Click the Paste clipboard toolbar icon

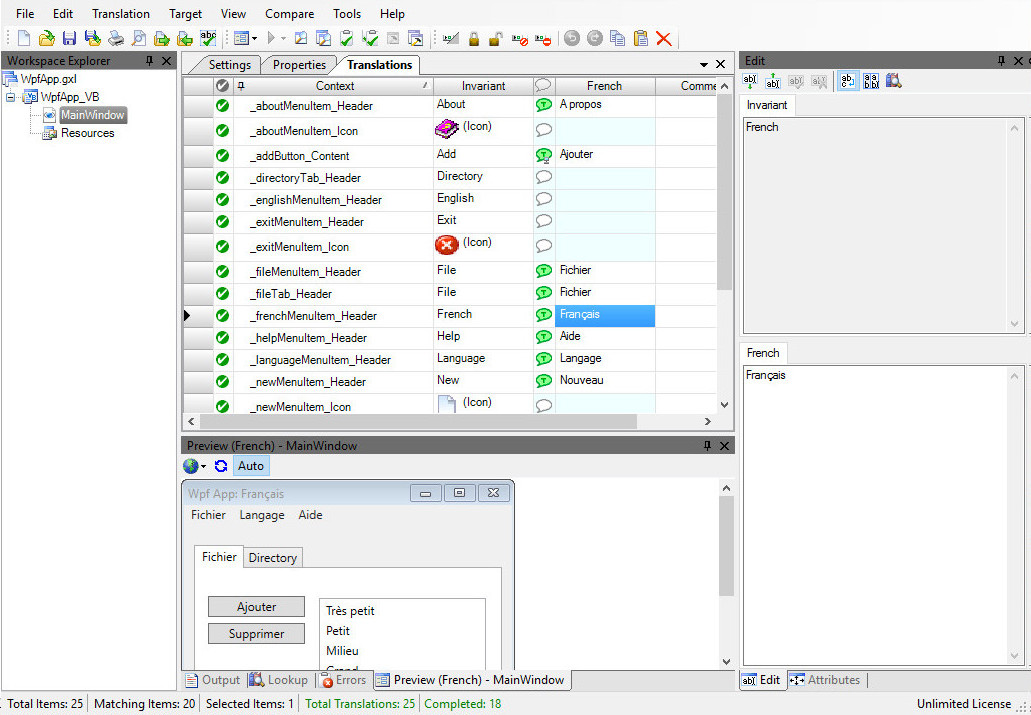point(641,39)
